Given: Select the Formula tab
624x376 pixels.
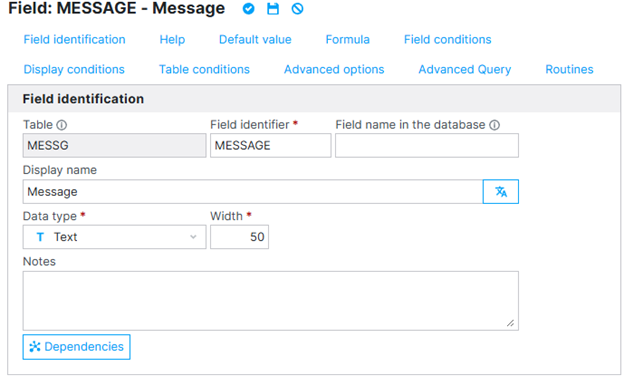Looking at the screenshot, I should point(347,39).
